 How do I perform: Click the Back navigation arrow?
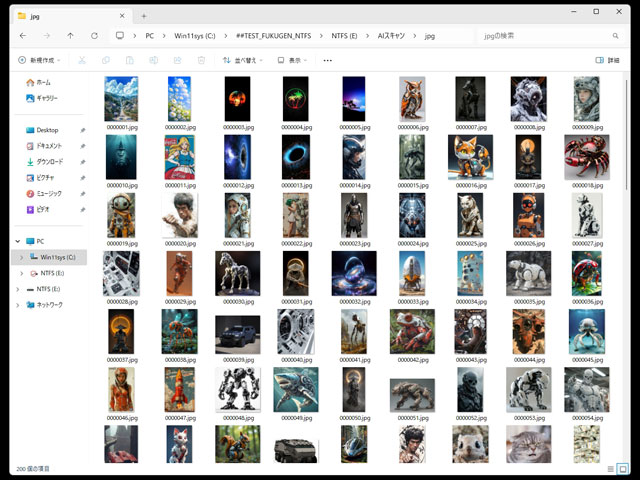click(22, 35)
